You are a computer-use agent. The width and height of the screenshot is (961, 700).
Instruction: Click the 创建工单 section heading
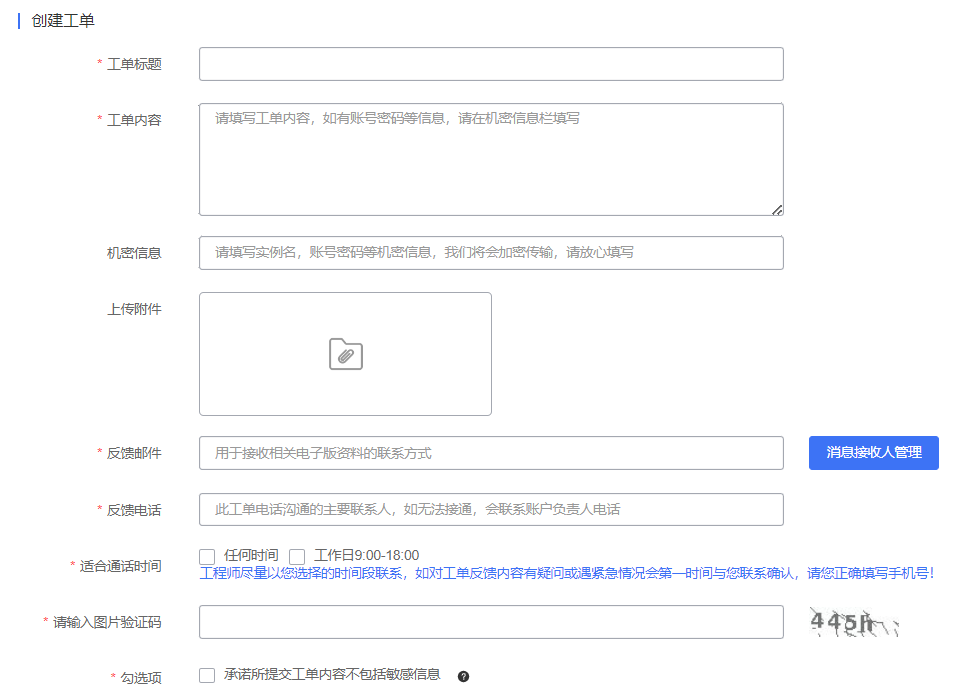coord(63,21)
